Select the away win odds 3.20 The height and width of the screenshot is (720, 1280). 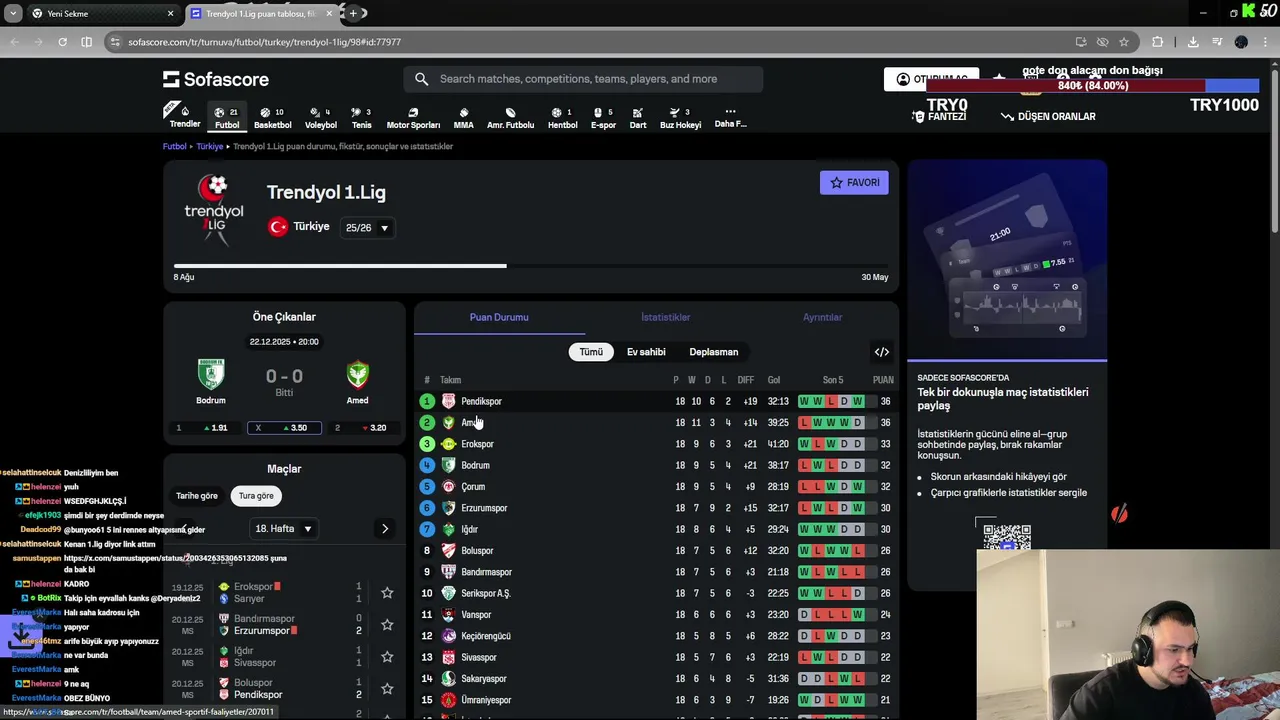point(364,428)
